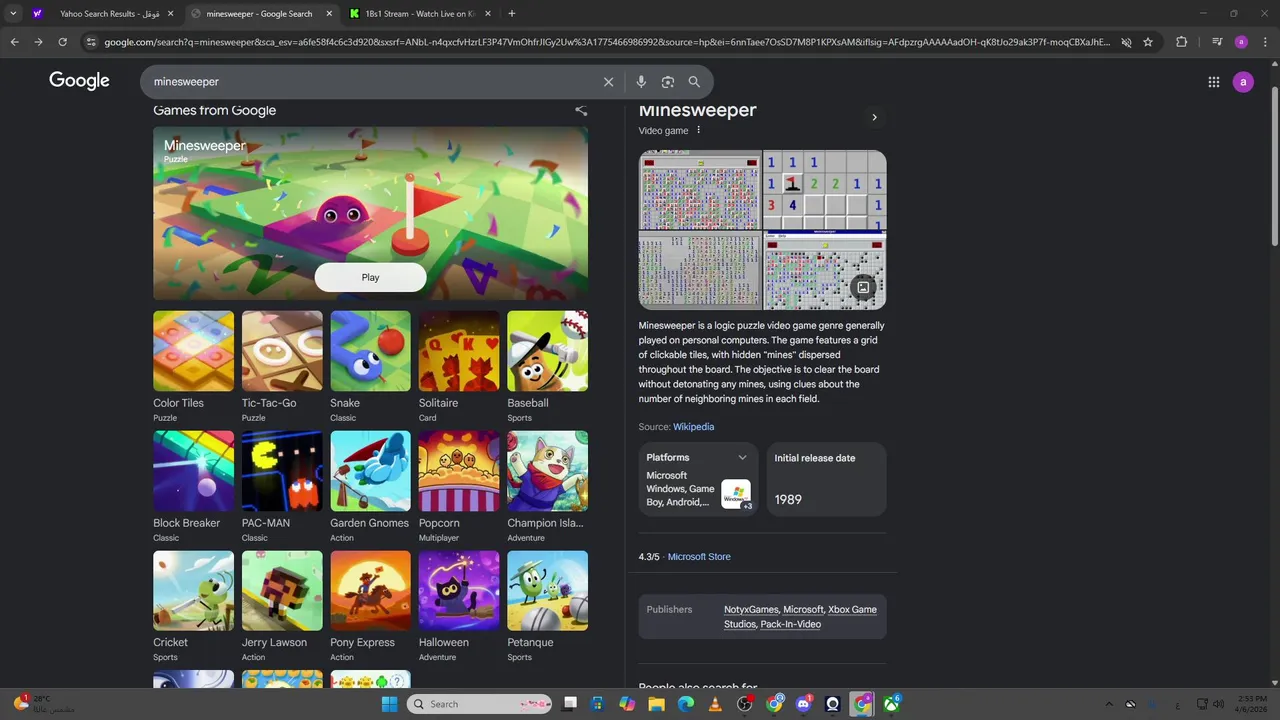This screenshot has width=1280, height=720.
Task: View site information icon in the address bar
Action: [91, 42]
